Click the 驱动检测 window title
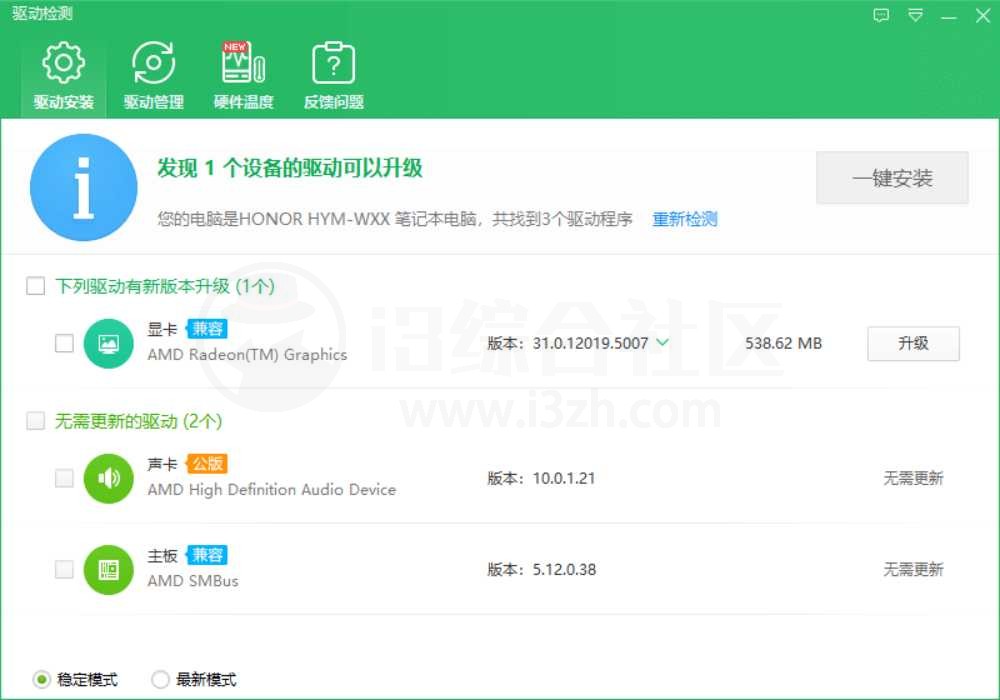 tap(42, 13)
